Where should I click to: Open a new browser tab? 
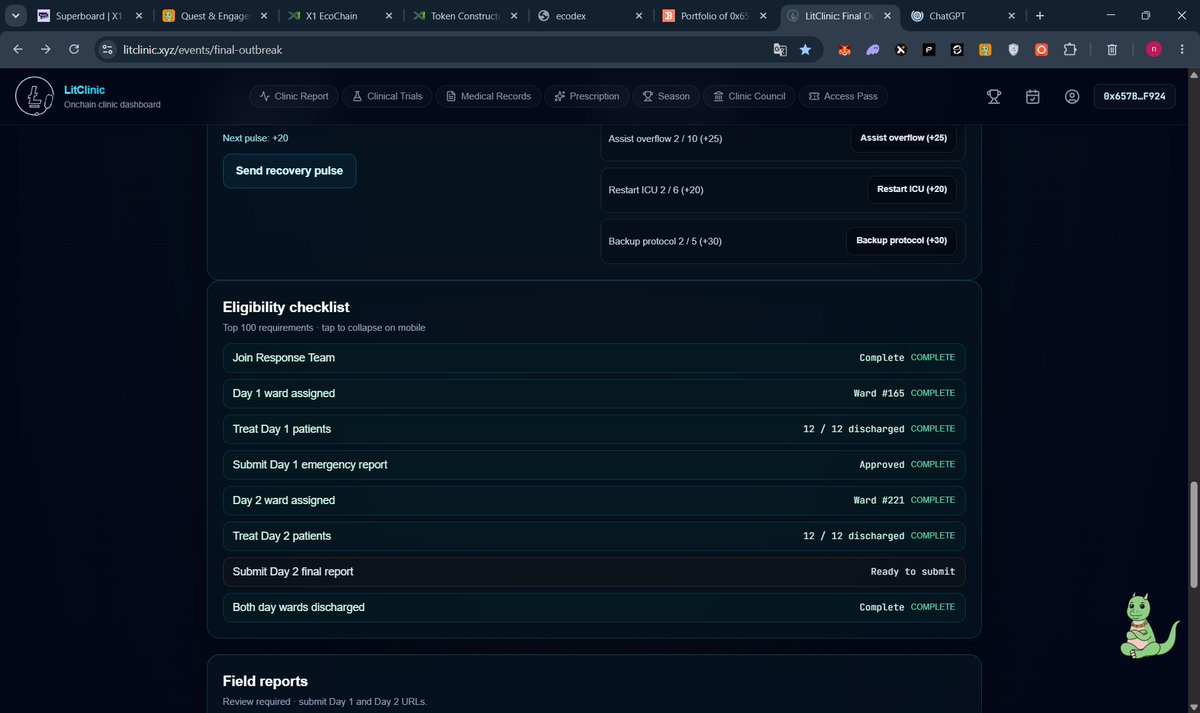point(1040,16)
